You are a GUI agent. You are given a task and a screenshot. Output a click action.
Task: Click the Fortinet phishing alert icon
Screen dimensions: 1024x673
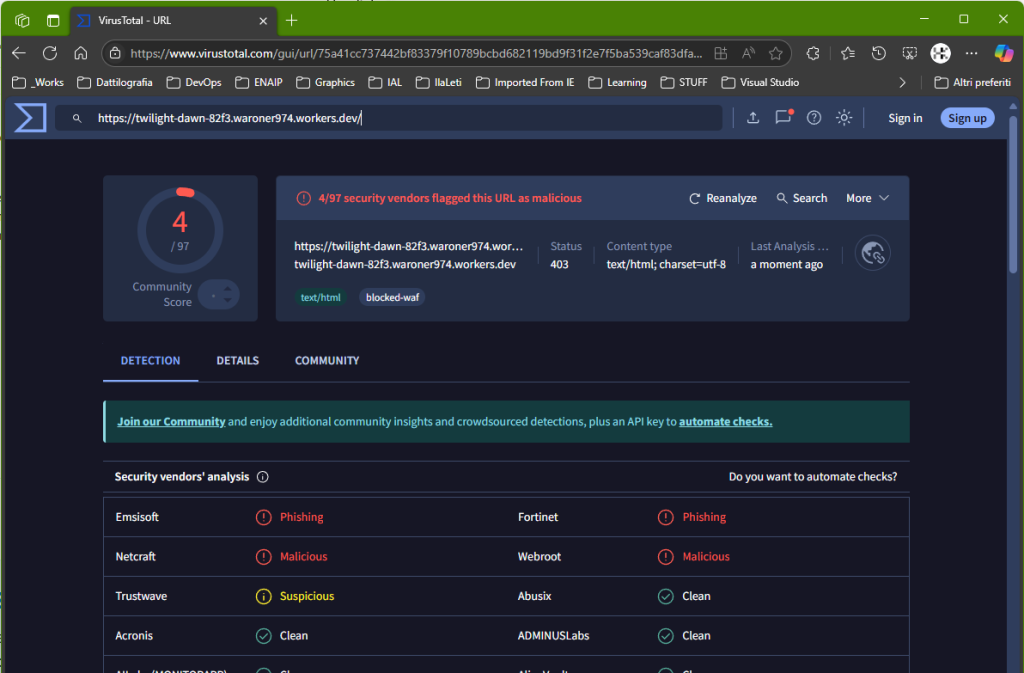tap(665, 518)
